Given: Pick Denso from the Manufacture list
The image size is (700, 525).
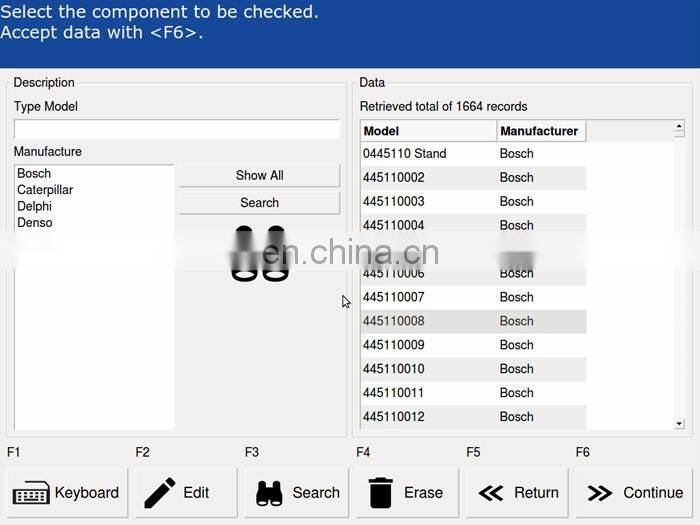Looking at the screenshot, I should coord(35,222).
